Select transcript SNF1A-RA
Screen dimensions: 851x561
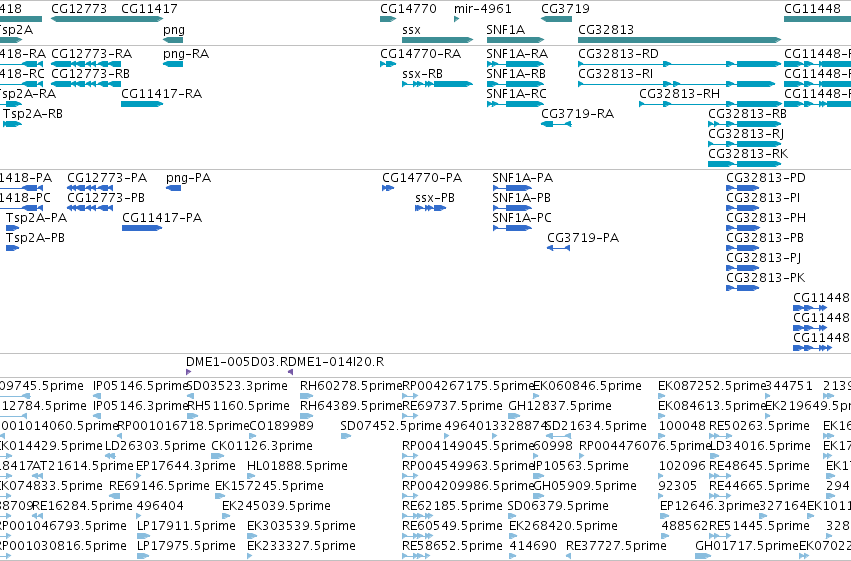pos(515,64)
